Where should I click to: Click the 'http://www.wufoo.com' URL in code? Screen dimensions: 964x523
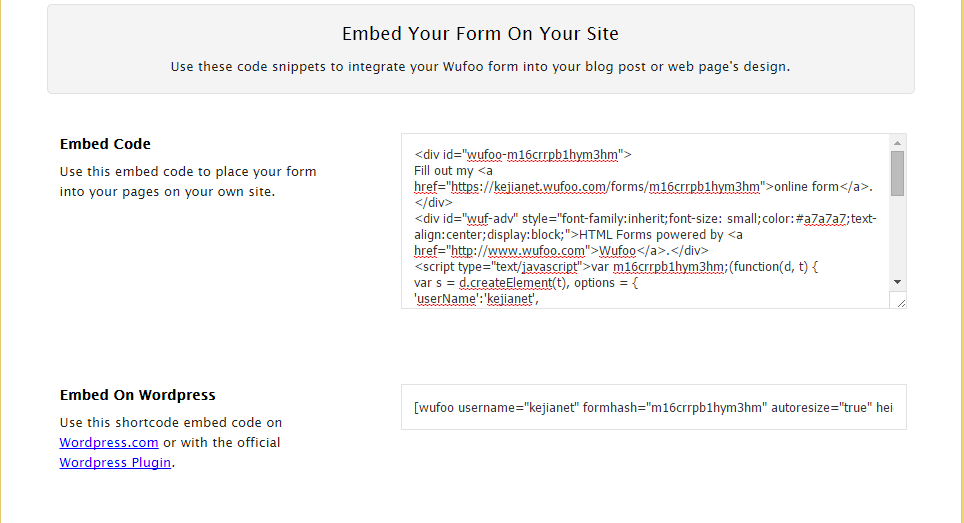click(x=520, y=251)
